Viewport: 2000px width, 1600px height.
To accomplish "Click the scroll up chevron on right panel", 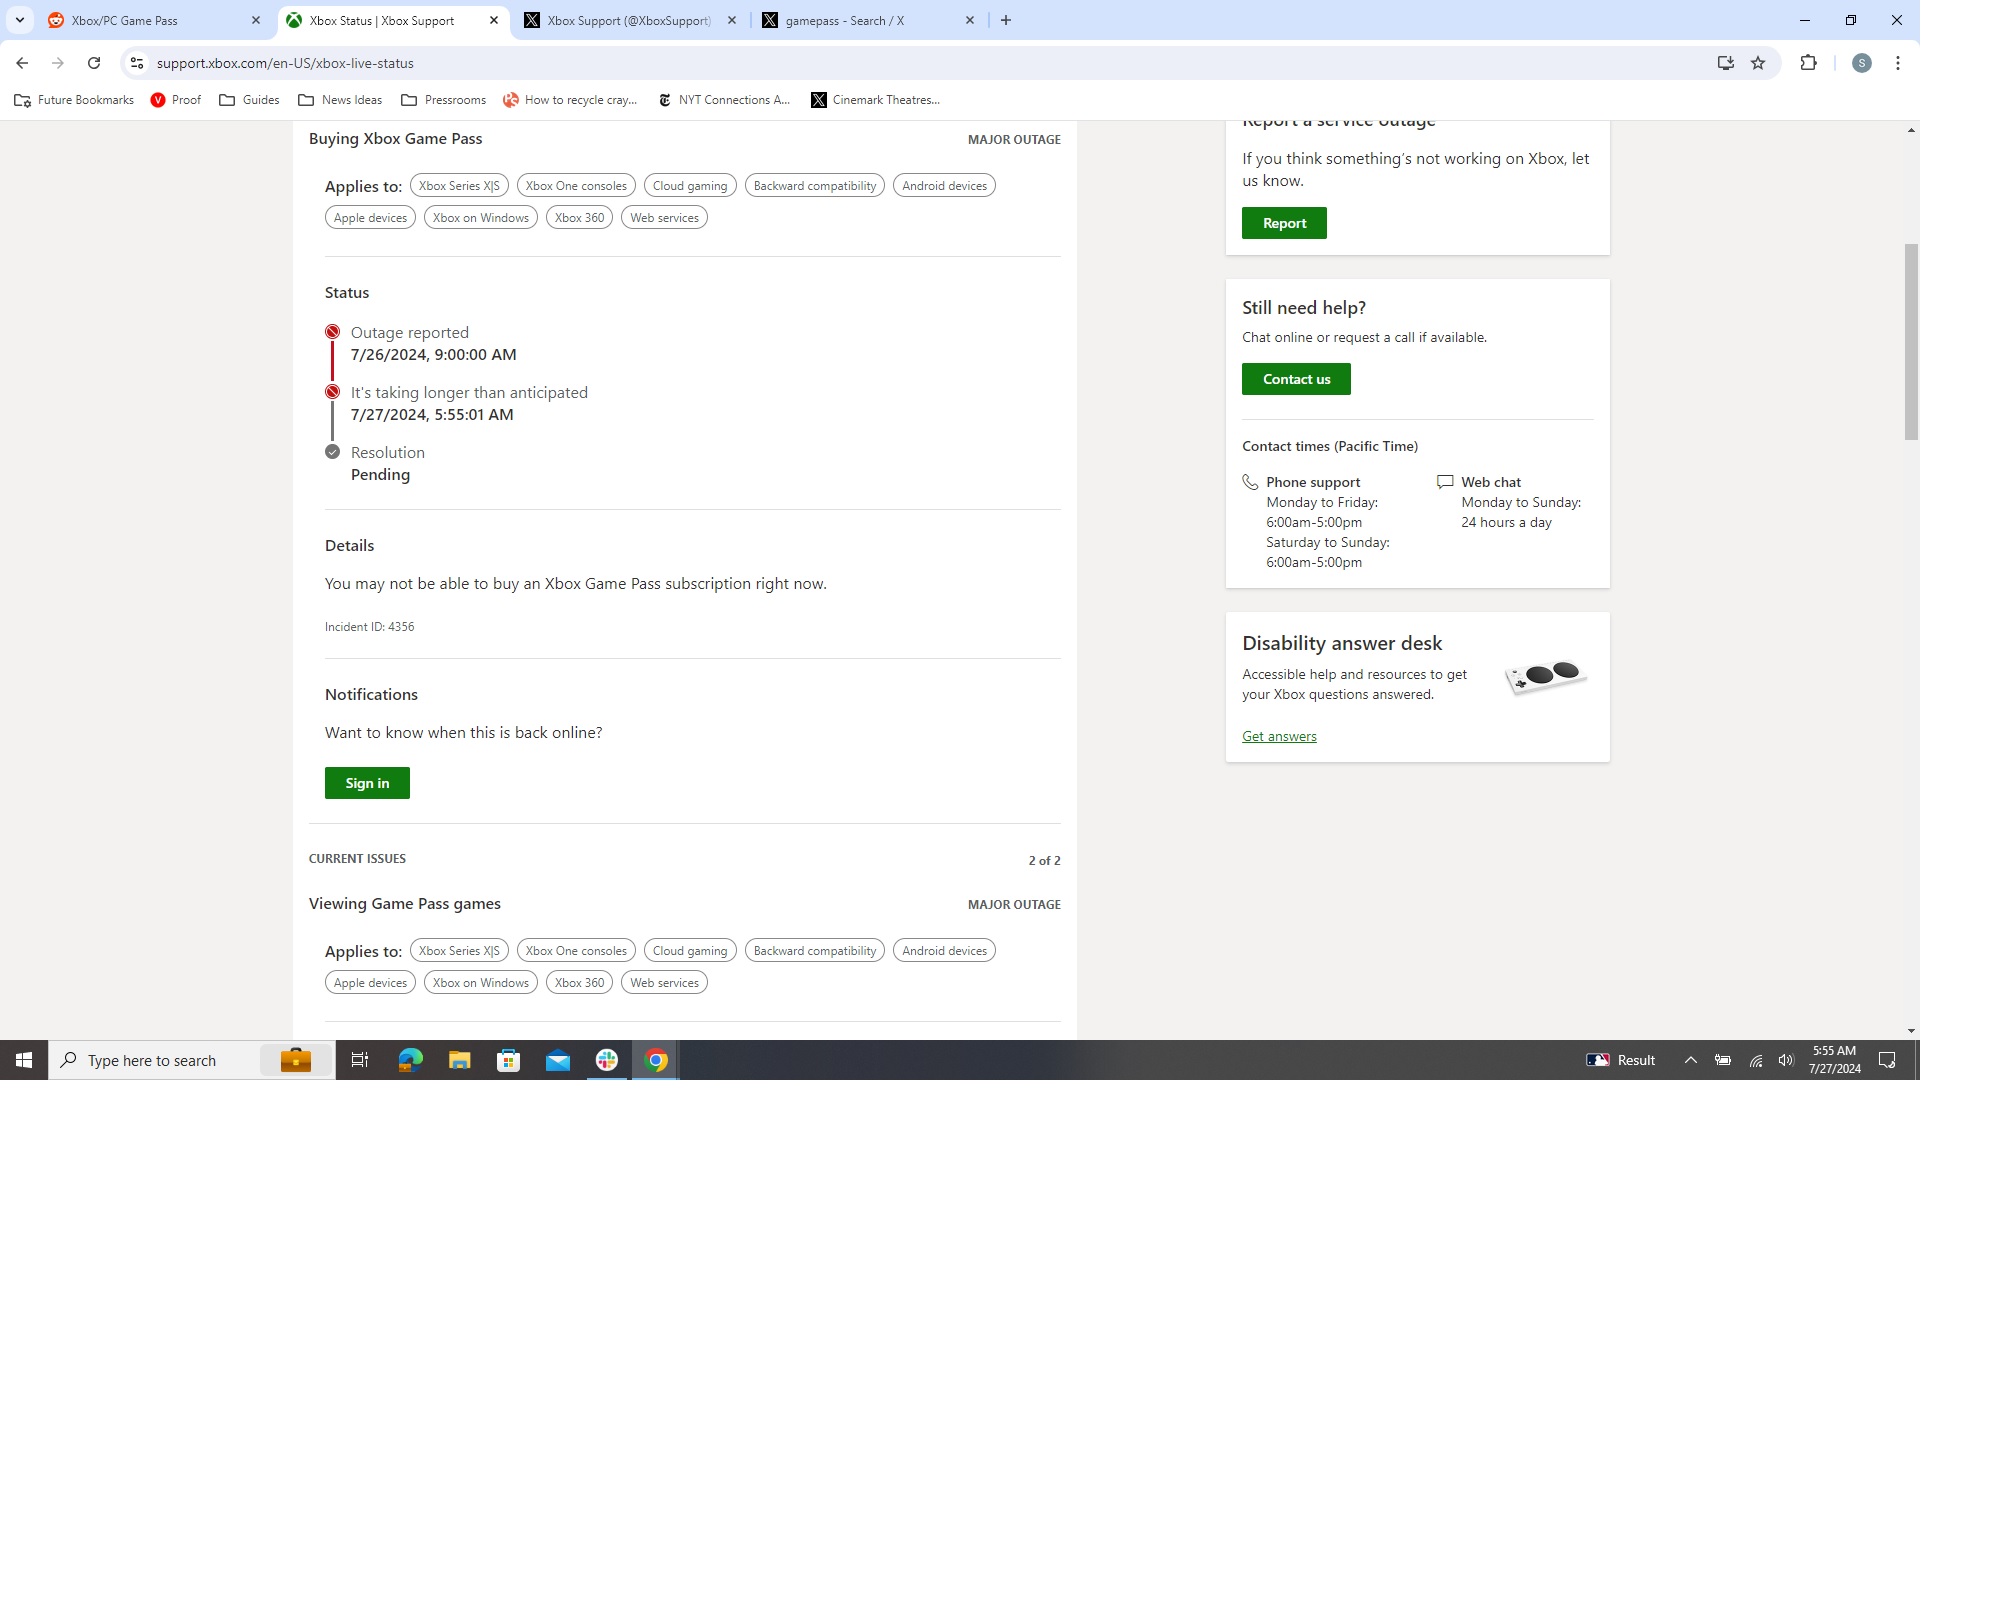I will [x=1912, y=129].
